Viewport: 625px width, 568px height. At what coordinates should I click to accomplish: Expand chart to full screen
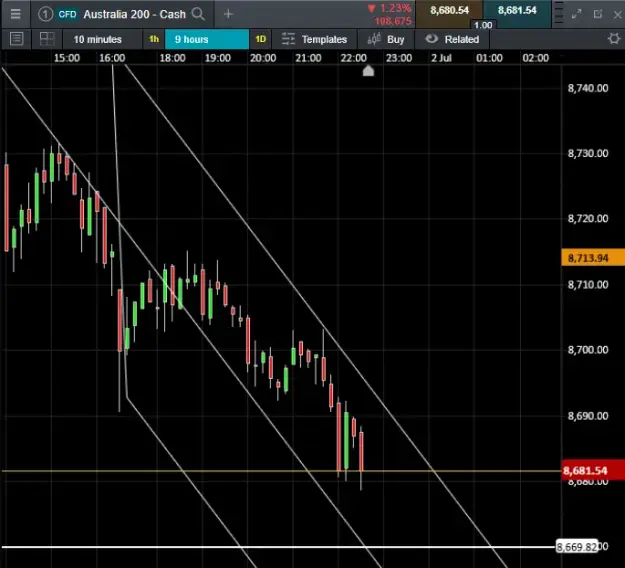point(577,14)
